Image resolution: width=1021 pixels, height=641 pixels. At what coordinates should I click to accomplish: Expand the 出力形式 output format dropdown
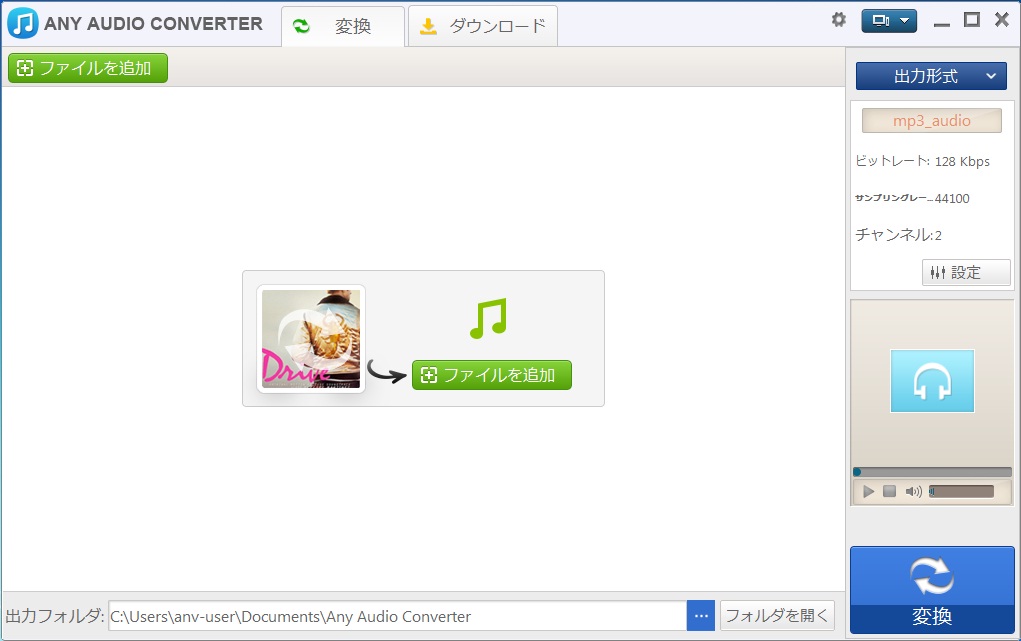pos(931,76)
